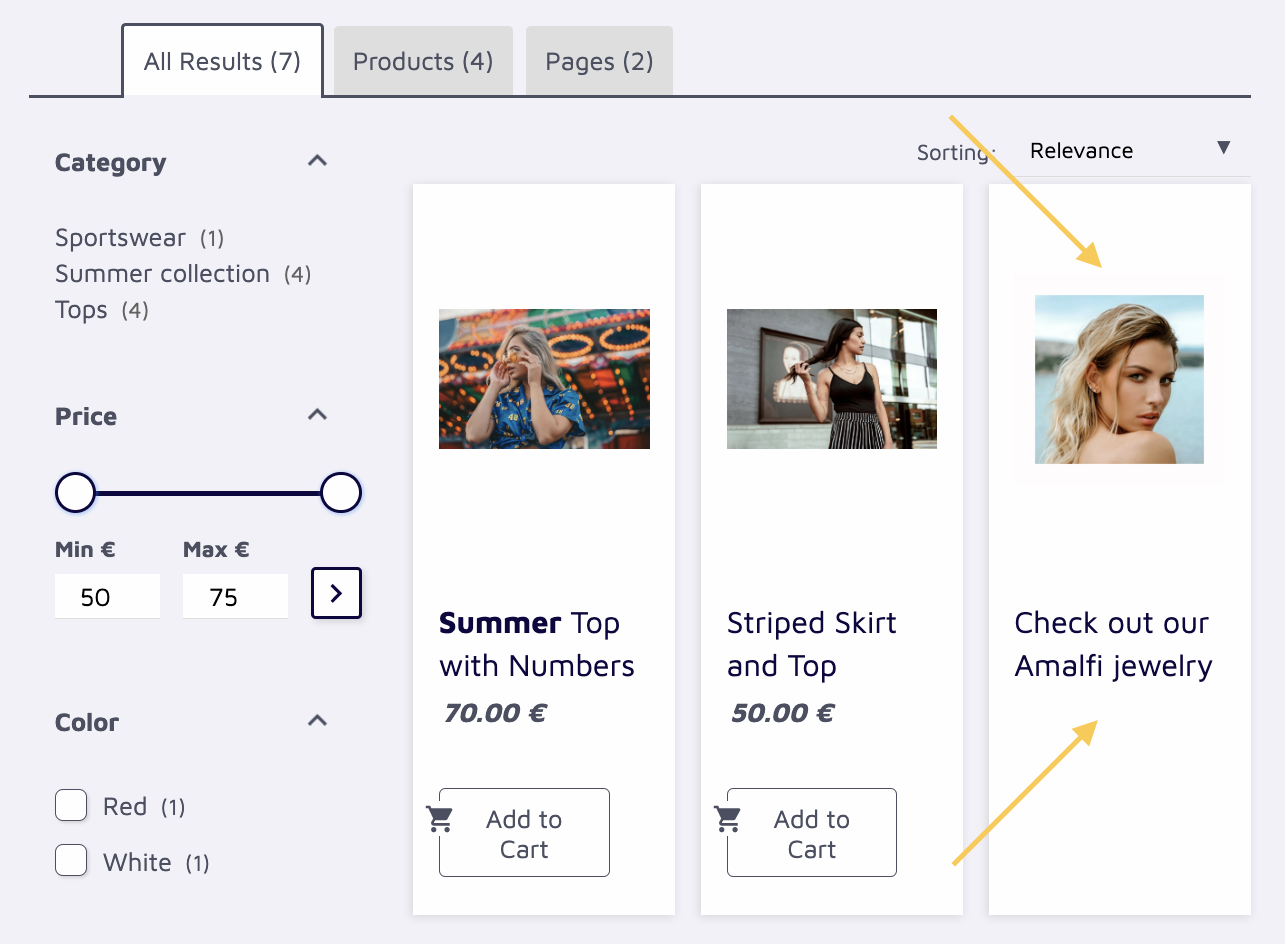
Task: Collapse the Category filter section
Action: (x=317, y=161)
